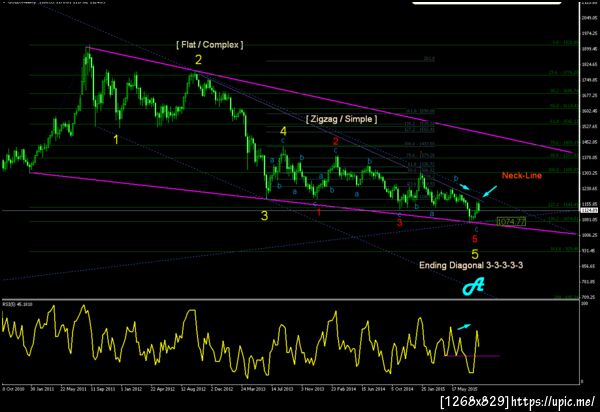Click the '25 Jan 2015' date label

click(433, 389)
